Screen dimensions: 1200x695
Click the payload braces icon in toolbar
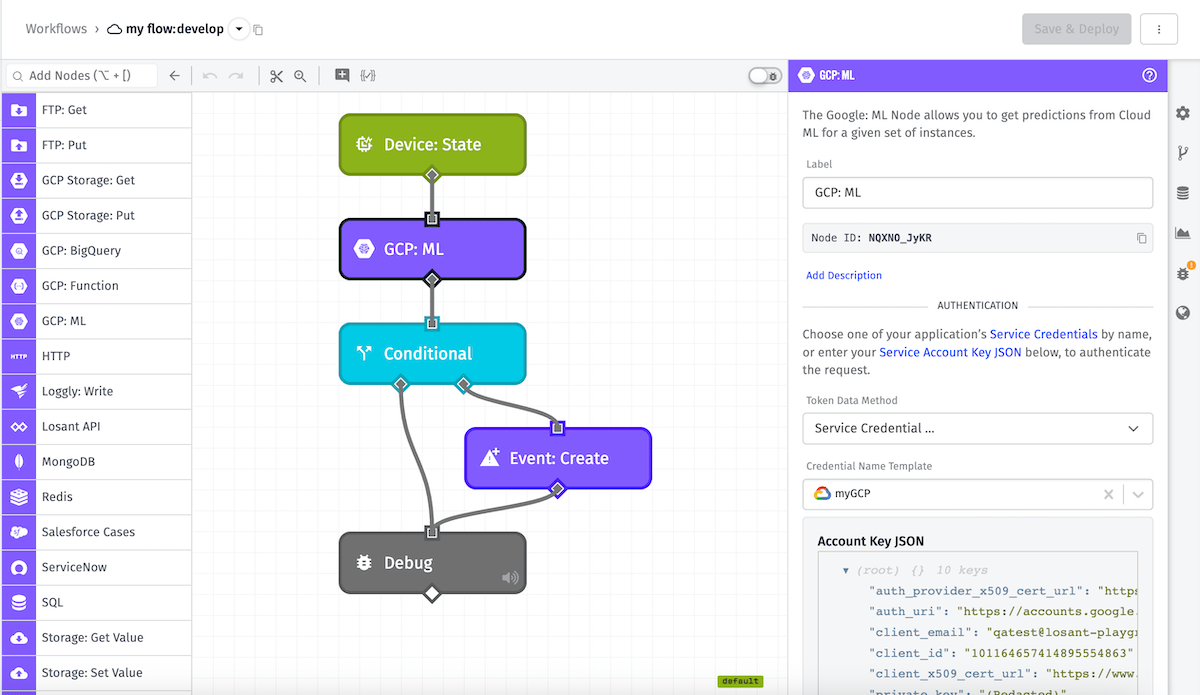368,75
